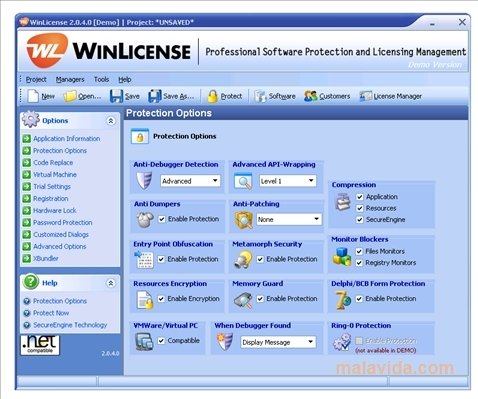The height and width of the screenshot is (399, 478).
Task: Click the .NET compatible logo
Action: (x=40, y=345)
